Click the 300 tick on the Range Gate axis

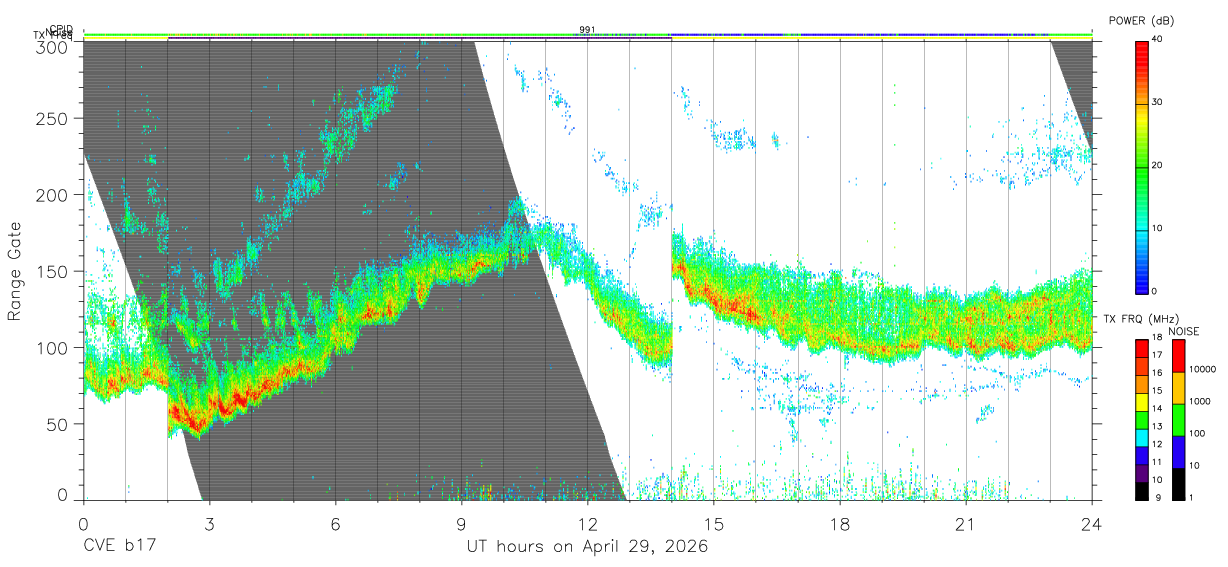(53, 47)
